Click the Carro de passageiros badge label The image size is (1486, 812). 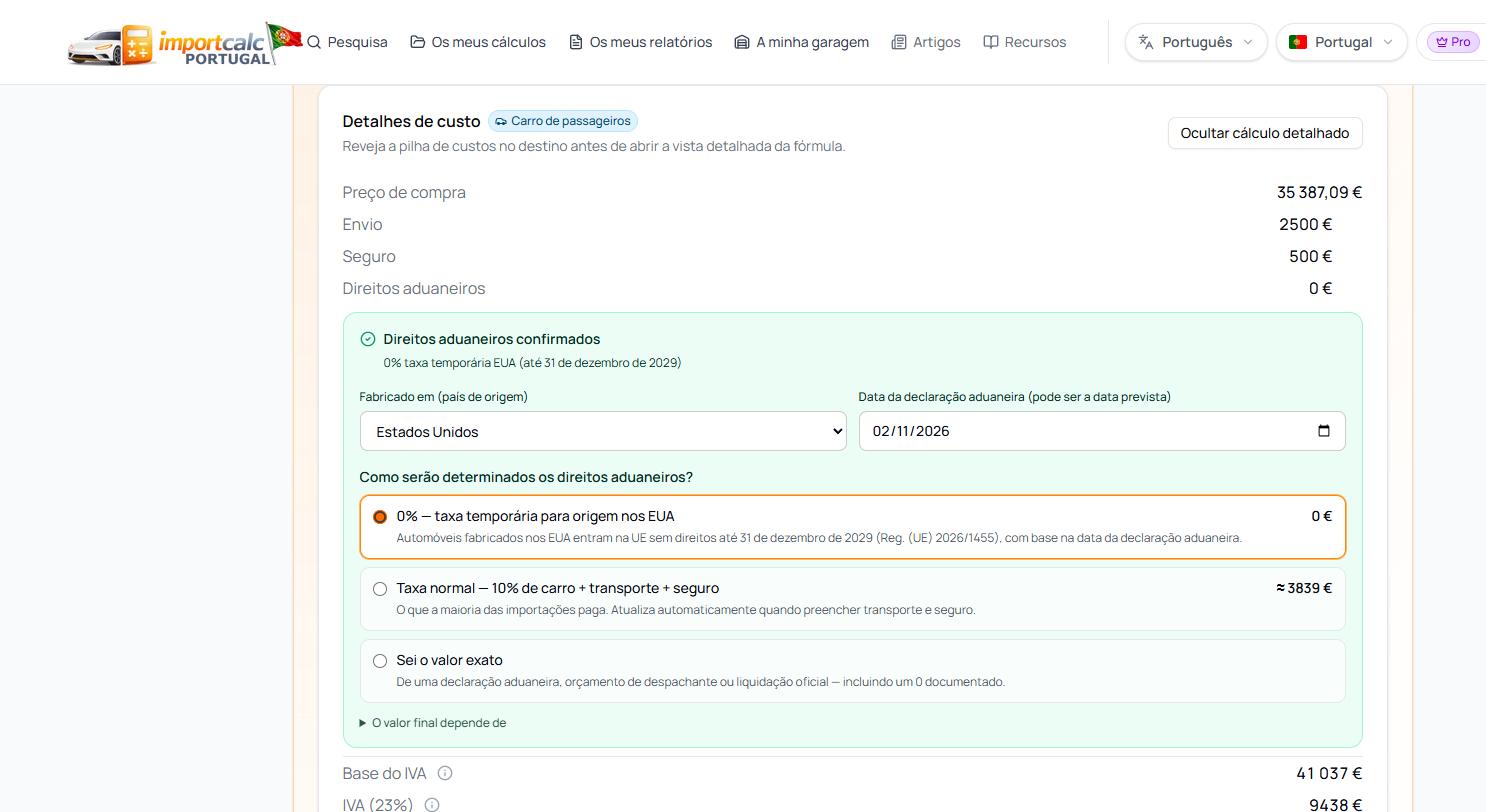pos(571,121)
